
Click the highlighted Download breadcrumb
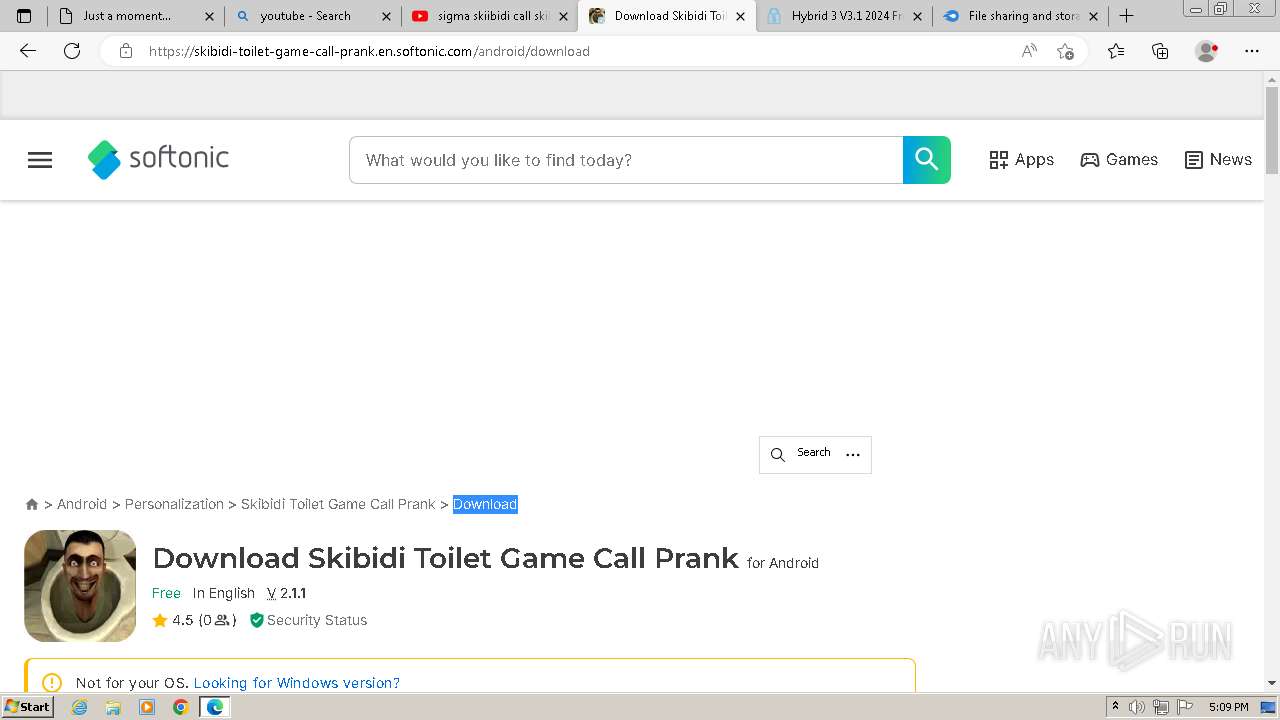click(x=485, y=504)
